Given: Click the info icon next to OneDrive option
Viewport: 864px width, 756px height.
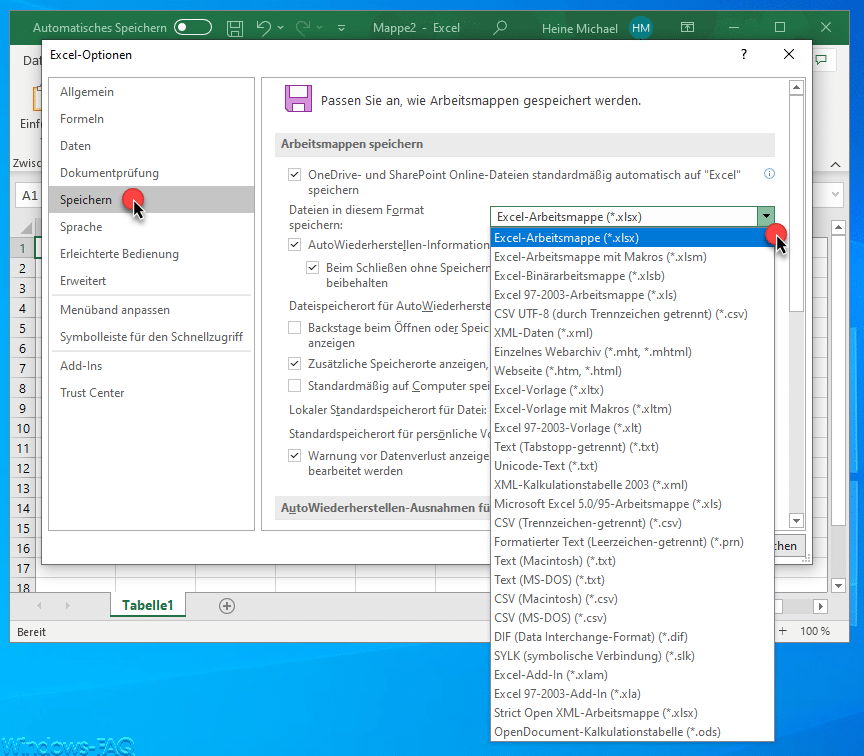Looking at the screenshot, I should click(769, 174).
